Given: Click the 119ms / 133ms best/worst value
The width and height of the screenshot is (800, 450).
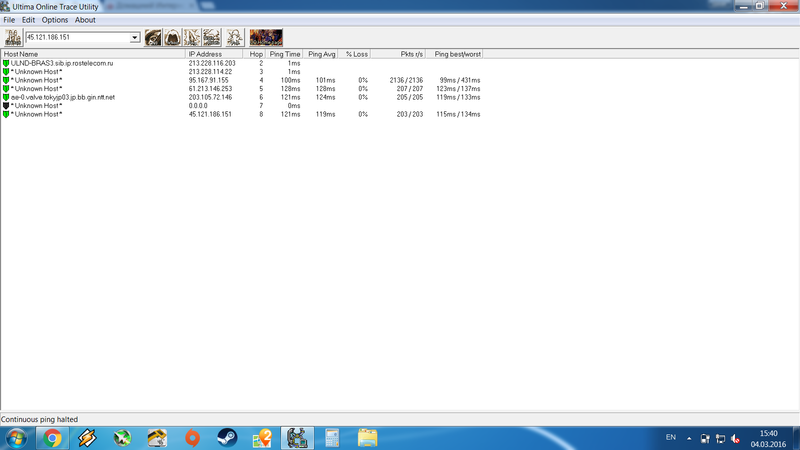Looking at the screenshot, I should (458, 97).
